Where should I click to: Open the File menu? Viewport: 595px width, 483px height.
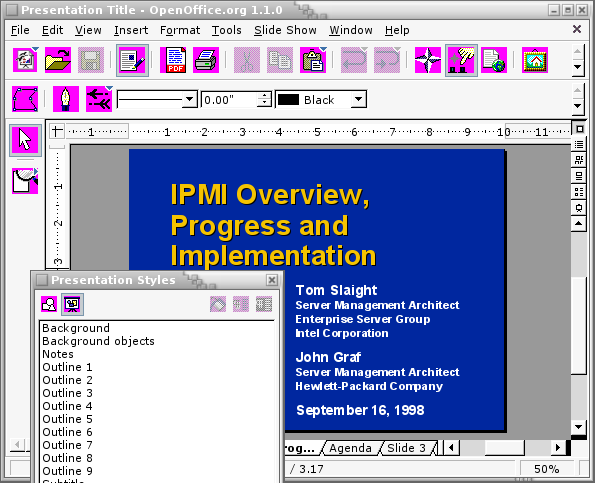pos(20,30)
